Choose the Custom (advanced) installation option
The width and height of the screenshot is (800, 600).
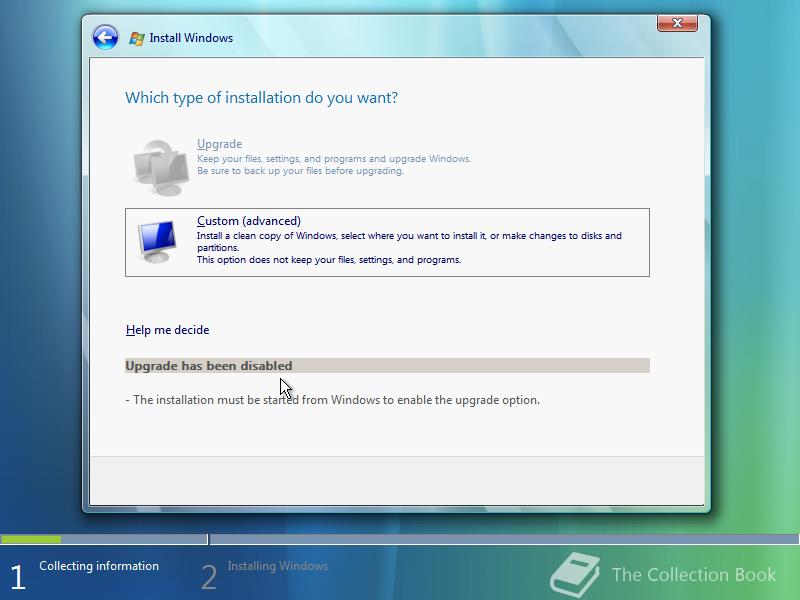[387, 242]
